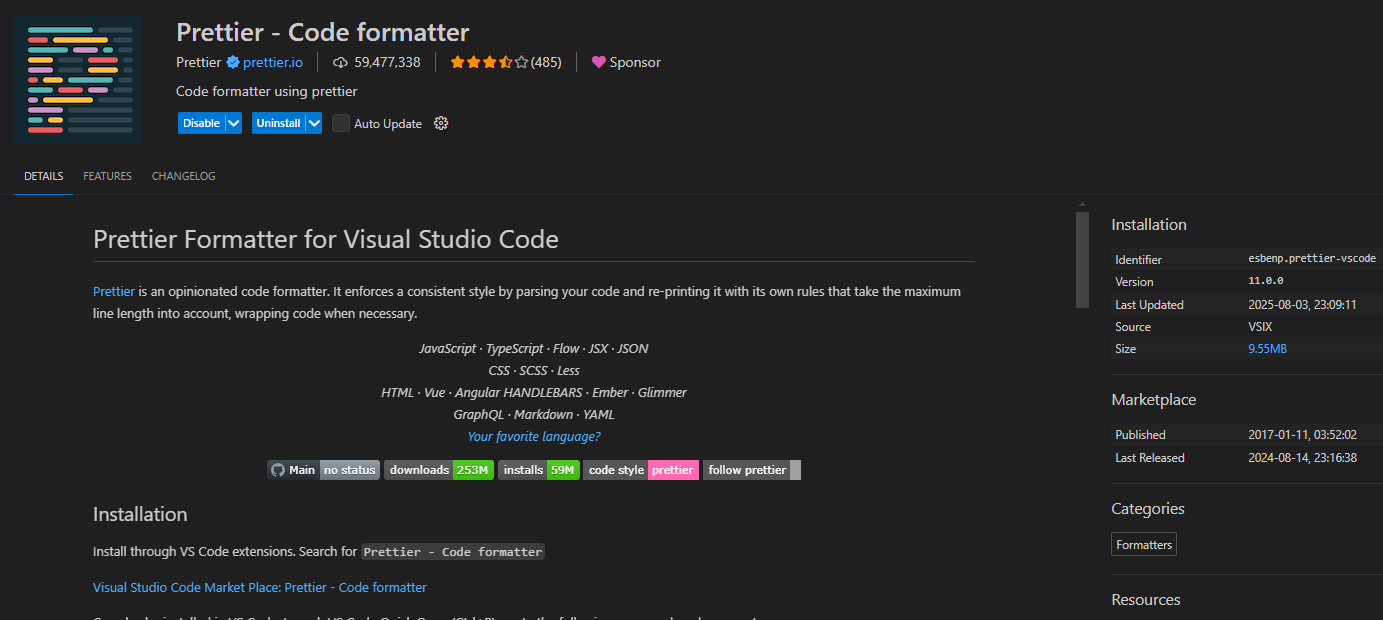Image resolution: width=1383 pixels, height=620 pixels.
Task: Click the identifier esbenp.prettier-vscode value
Action: pyautogui.click(x=1312, y=259)
